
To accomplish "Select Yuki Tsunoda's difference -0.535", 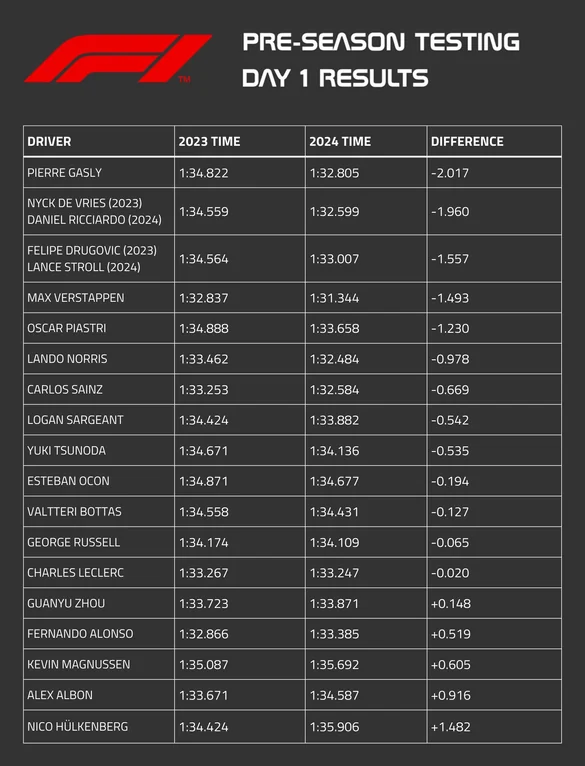I will pos(450,450).
